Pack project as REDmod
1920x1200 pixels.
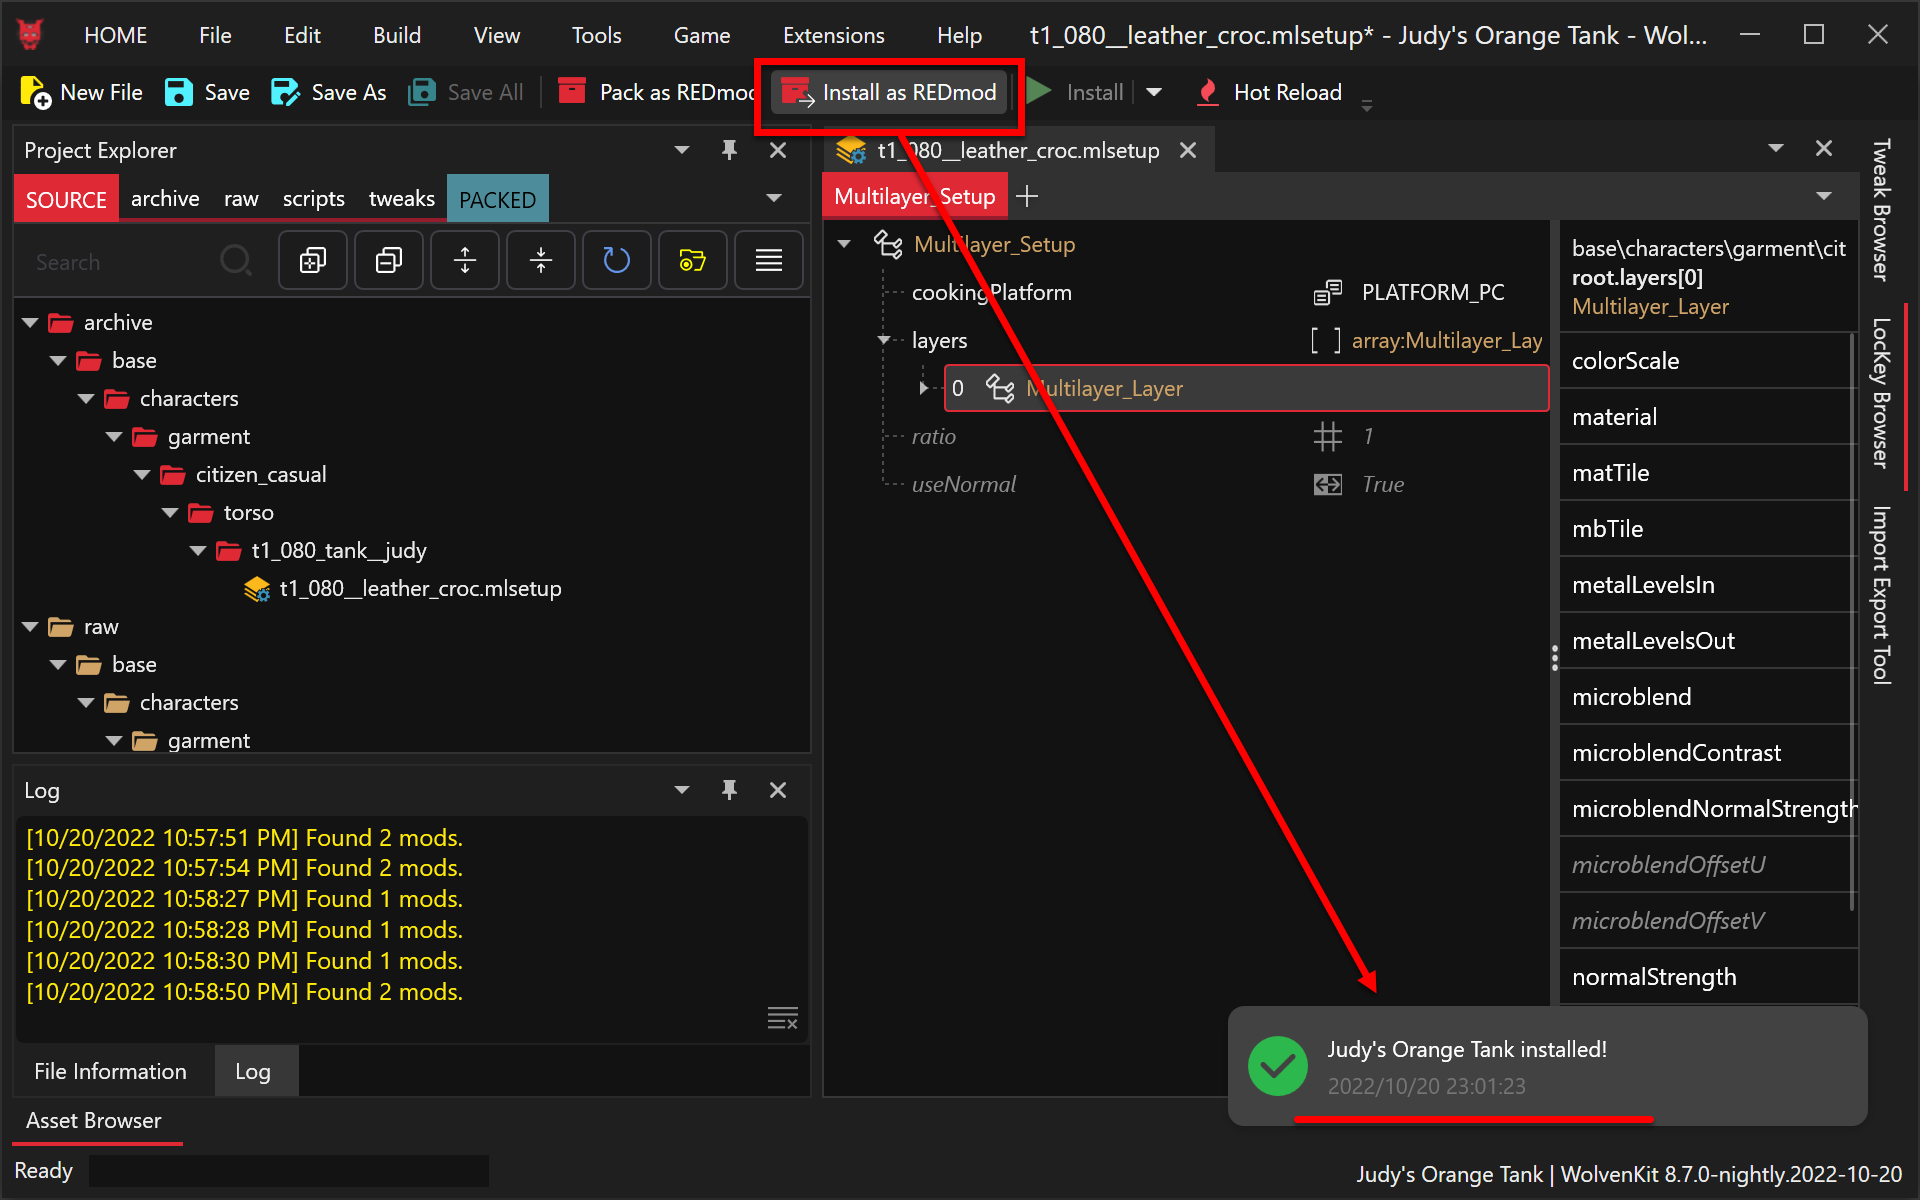point(656,92)
